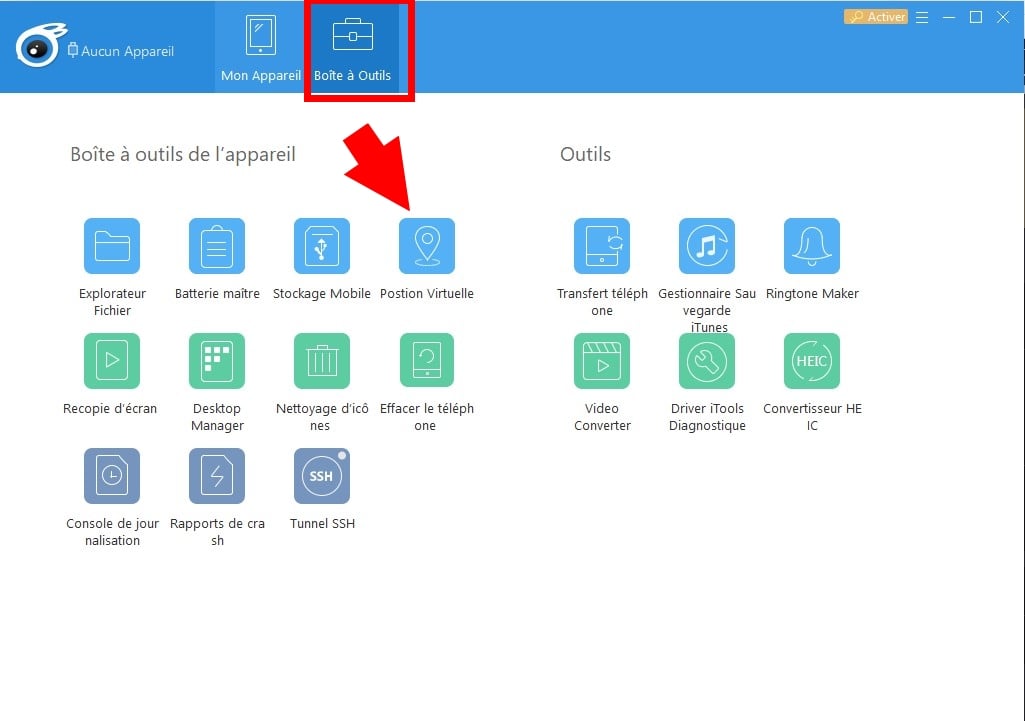Open the Stockage Mobile icon
This screenshot has height=721, width=1025.
pos(322,246)
